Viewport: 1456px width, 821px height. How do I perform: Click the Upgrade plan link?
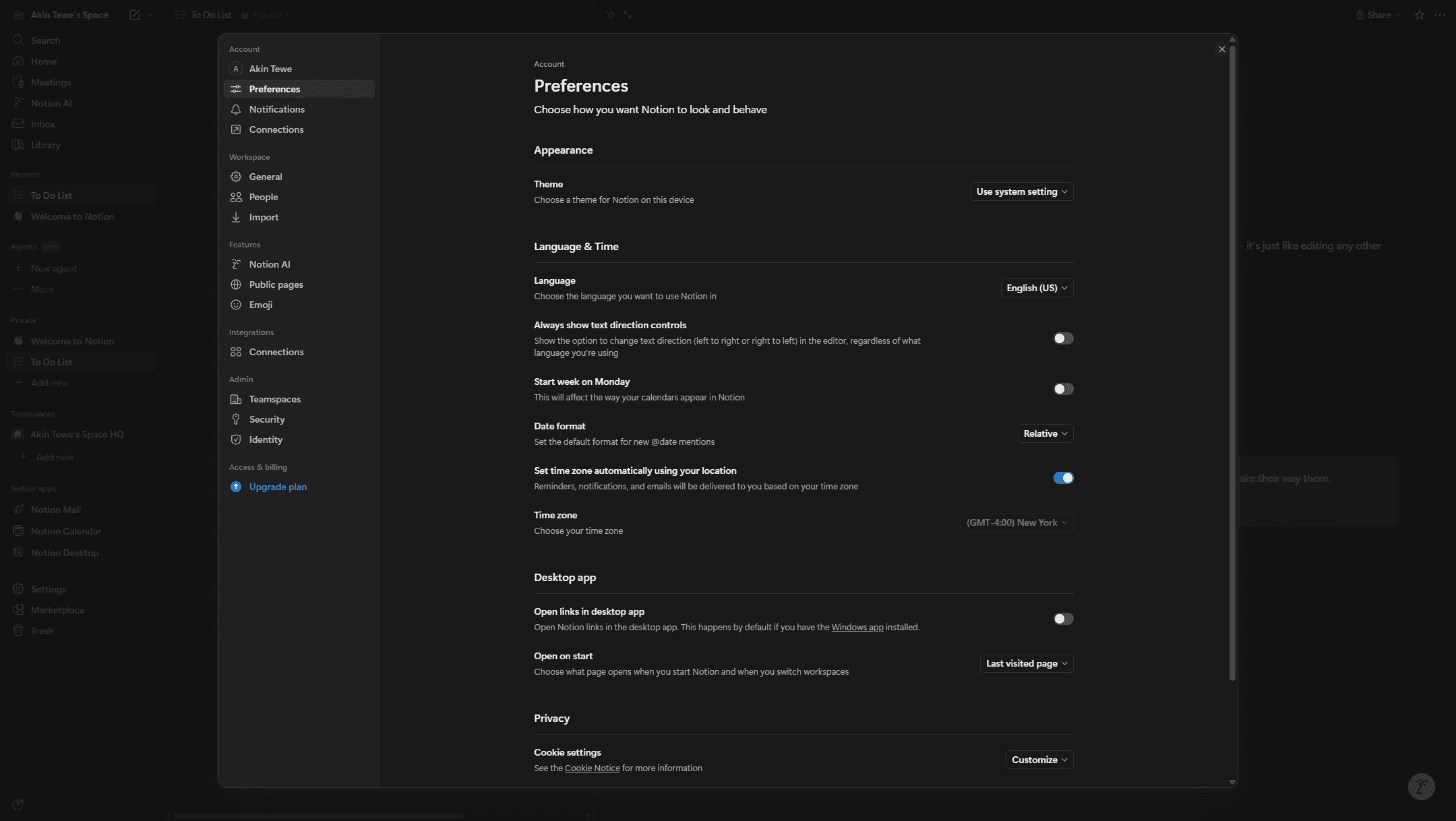pos(277,487)
